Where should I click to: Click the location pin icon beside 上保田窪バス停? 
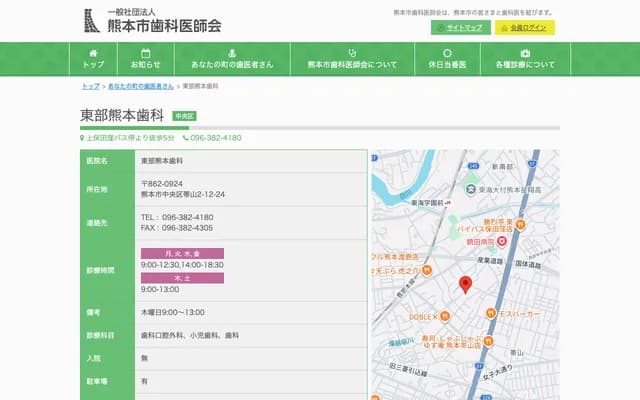pos(82,138)
